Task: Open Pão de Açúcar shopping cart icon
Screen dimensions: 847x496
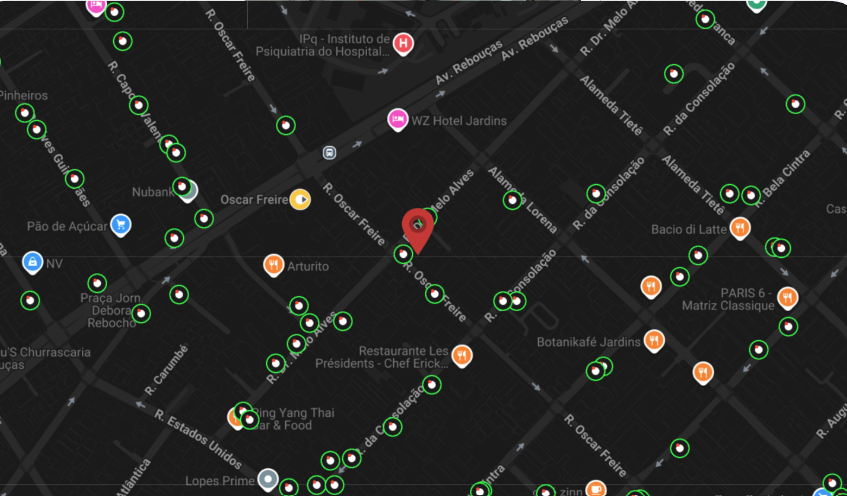Action: coord(121,225)
